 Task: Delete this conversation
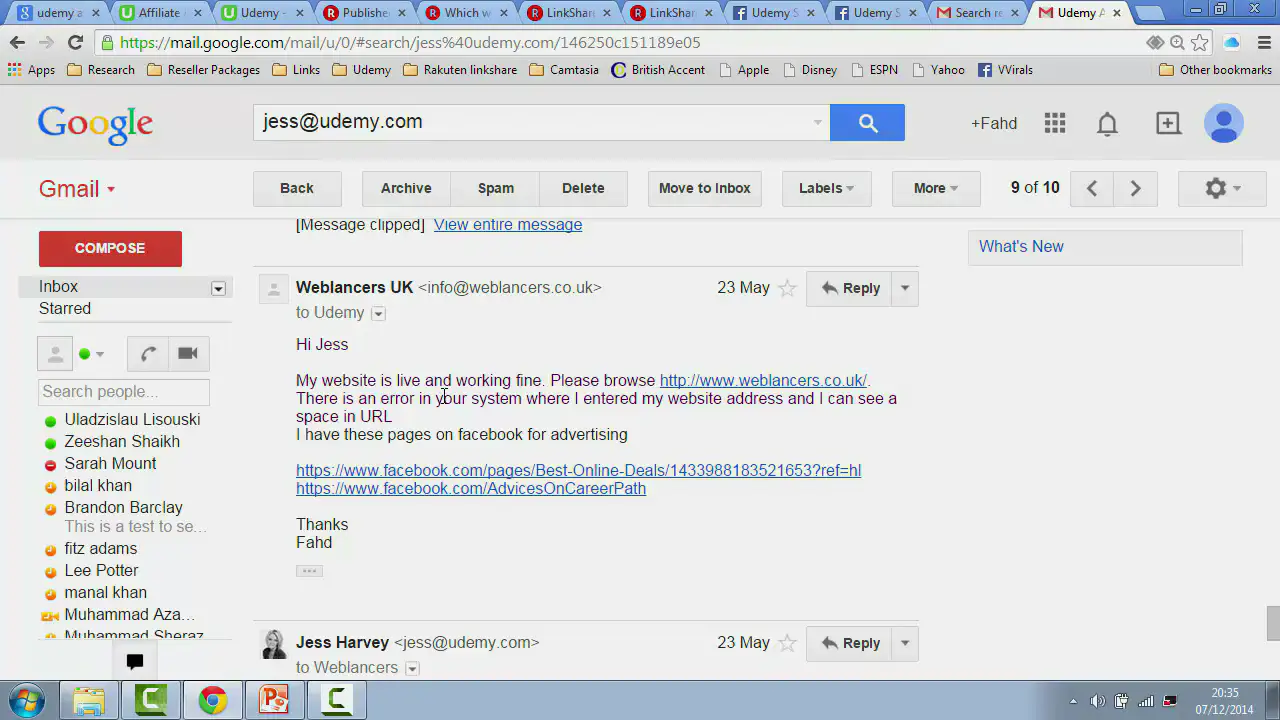pos(583,188)
